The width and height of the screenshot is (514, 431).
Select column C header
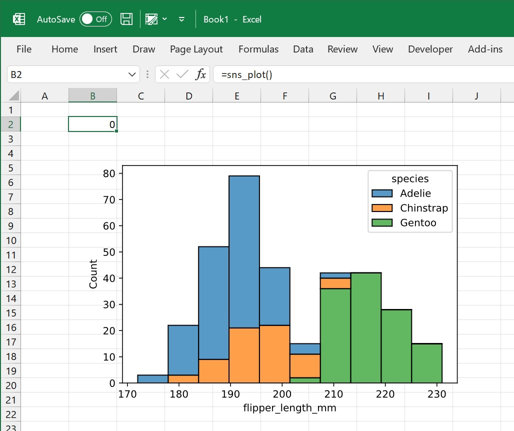tap(141, 96)
